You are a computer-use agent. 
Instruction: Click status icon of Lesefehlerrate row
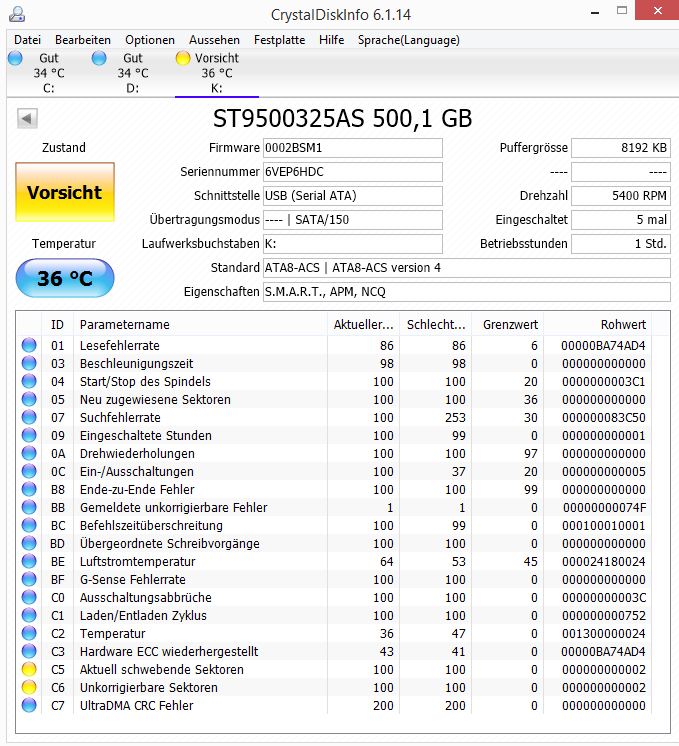pos(29,345)
